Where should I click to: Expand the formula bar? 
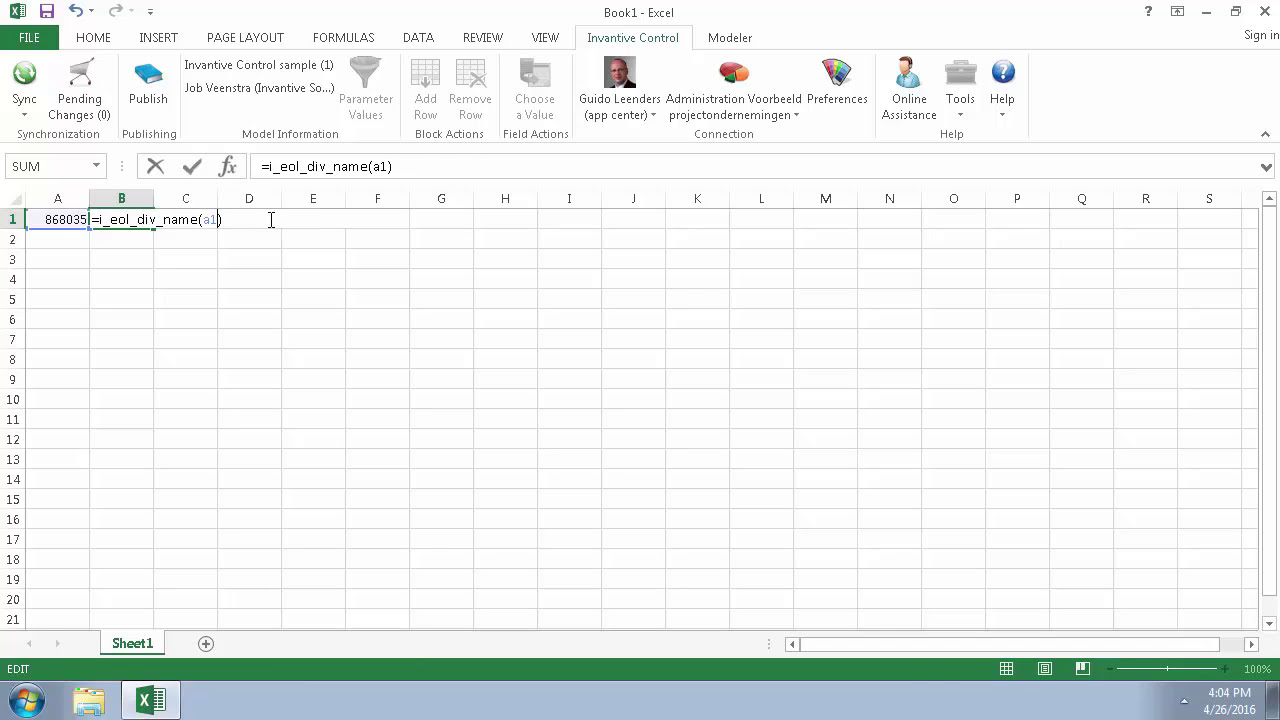(1266, 167)
